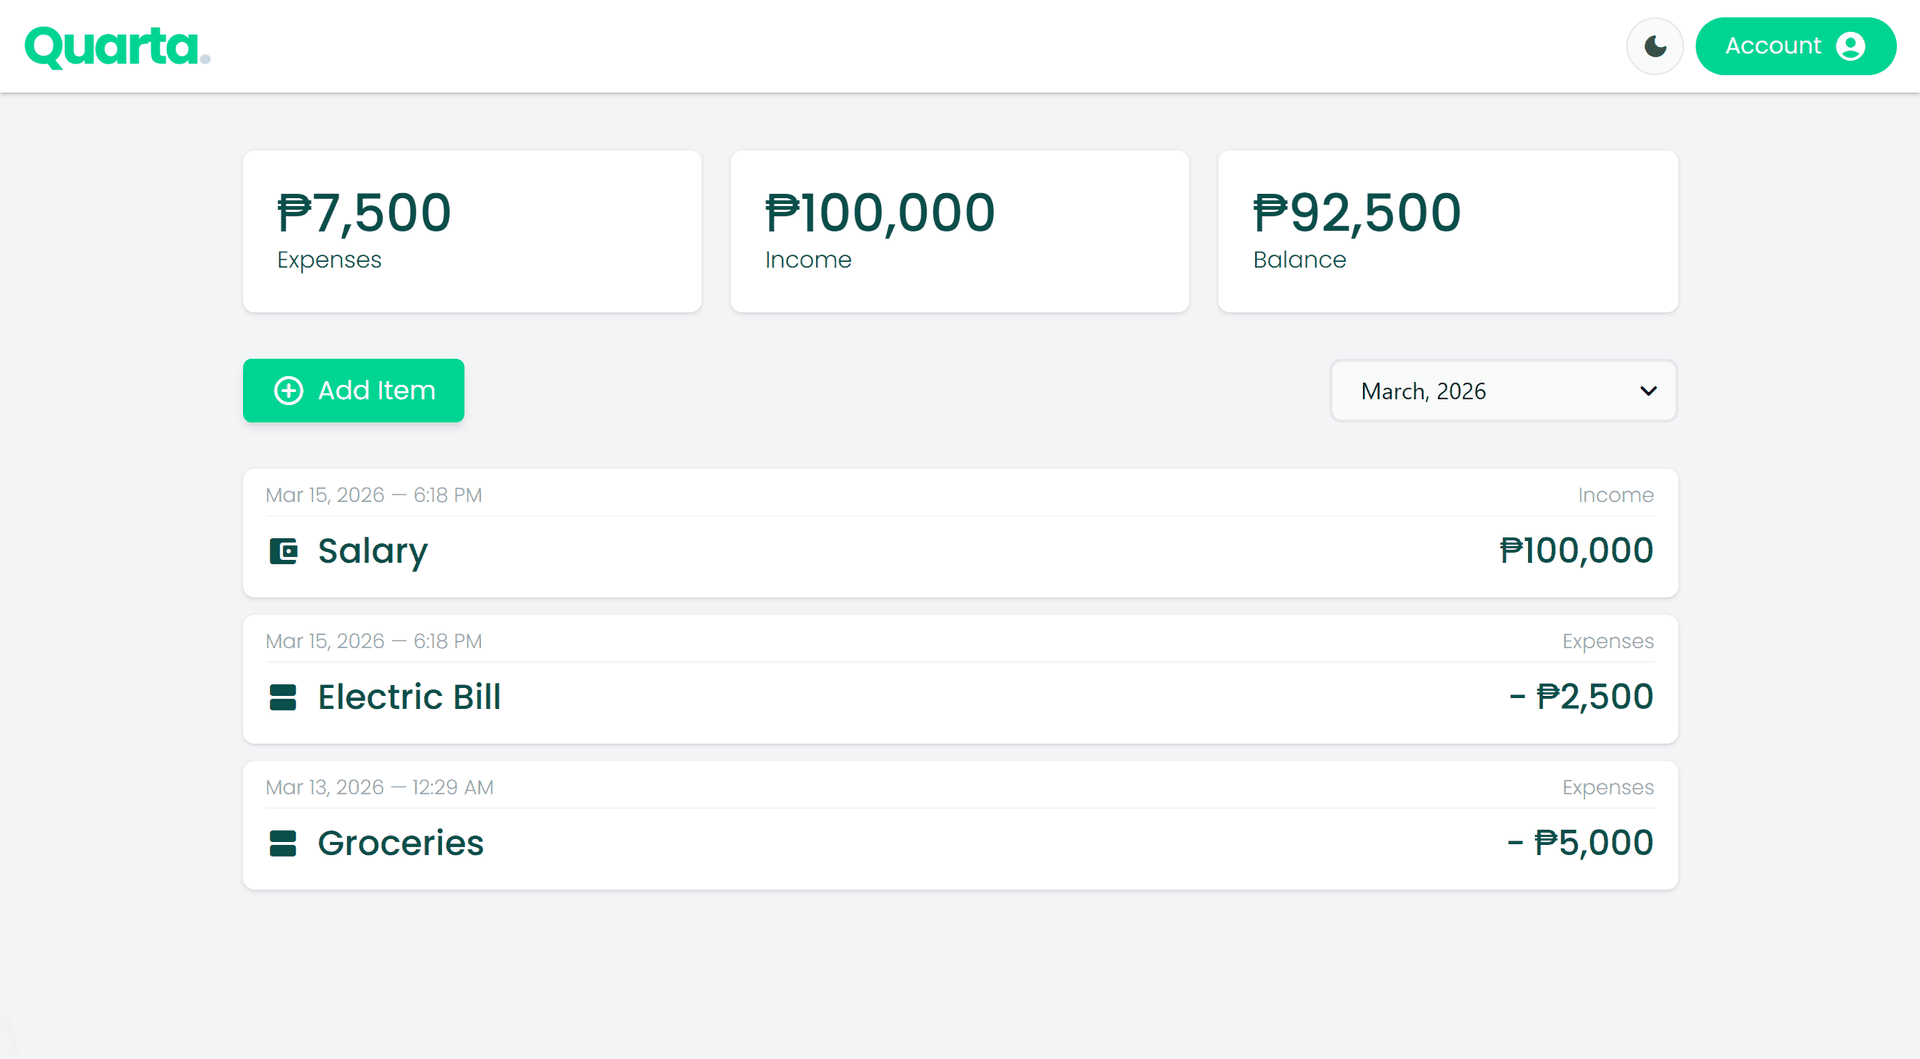
Task: Toggle dark mode with moon icon
Action: [1655, 46]
